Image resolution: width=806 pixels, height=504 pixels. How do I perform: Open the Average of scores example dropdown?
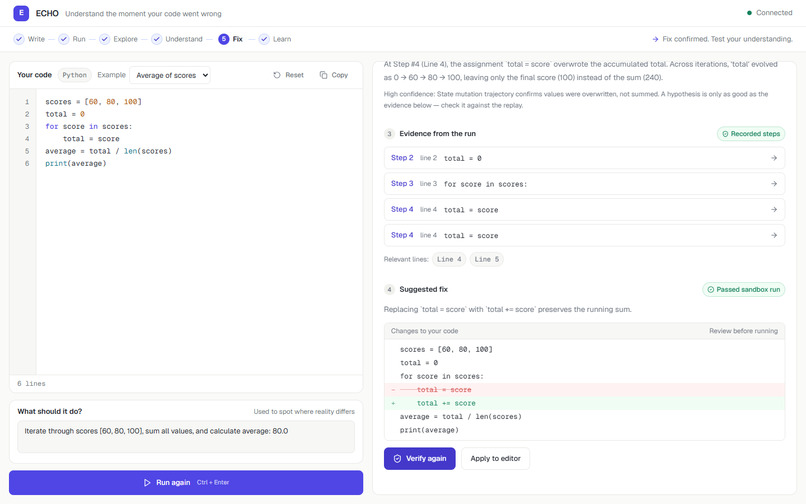(170, 75)
